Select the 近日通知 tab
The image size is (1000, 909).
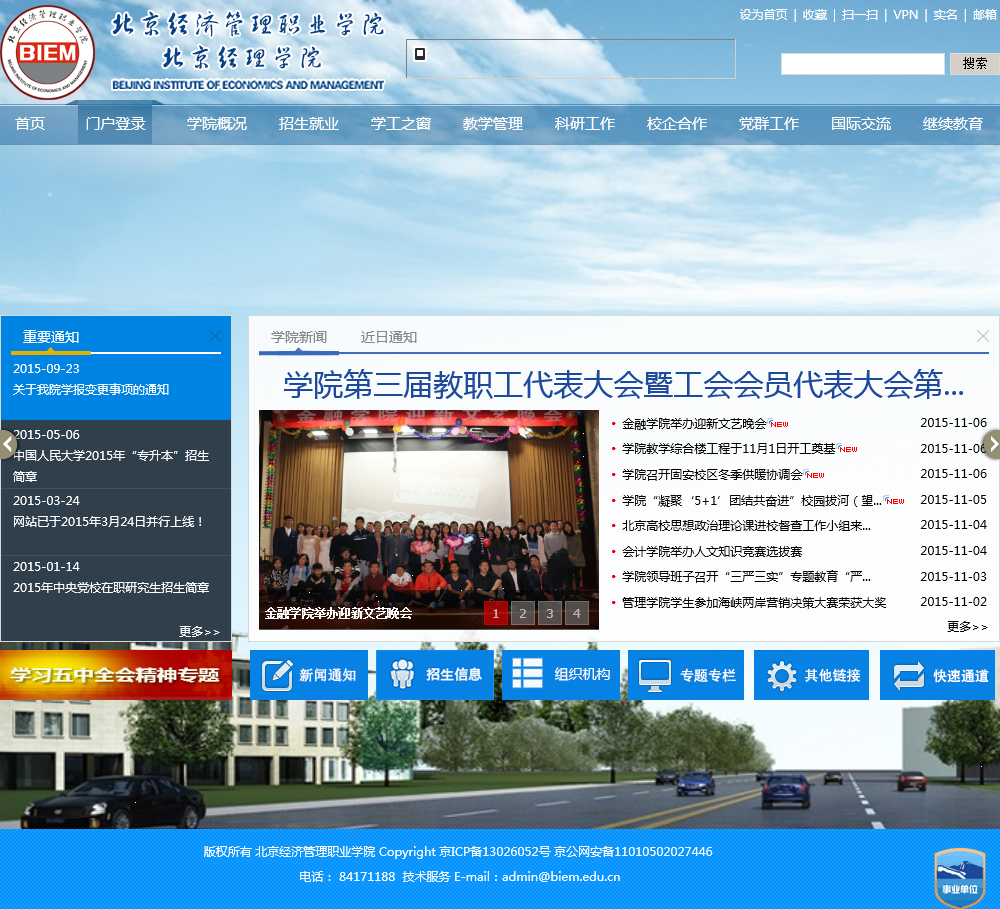point(389,337)
